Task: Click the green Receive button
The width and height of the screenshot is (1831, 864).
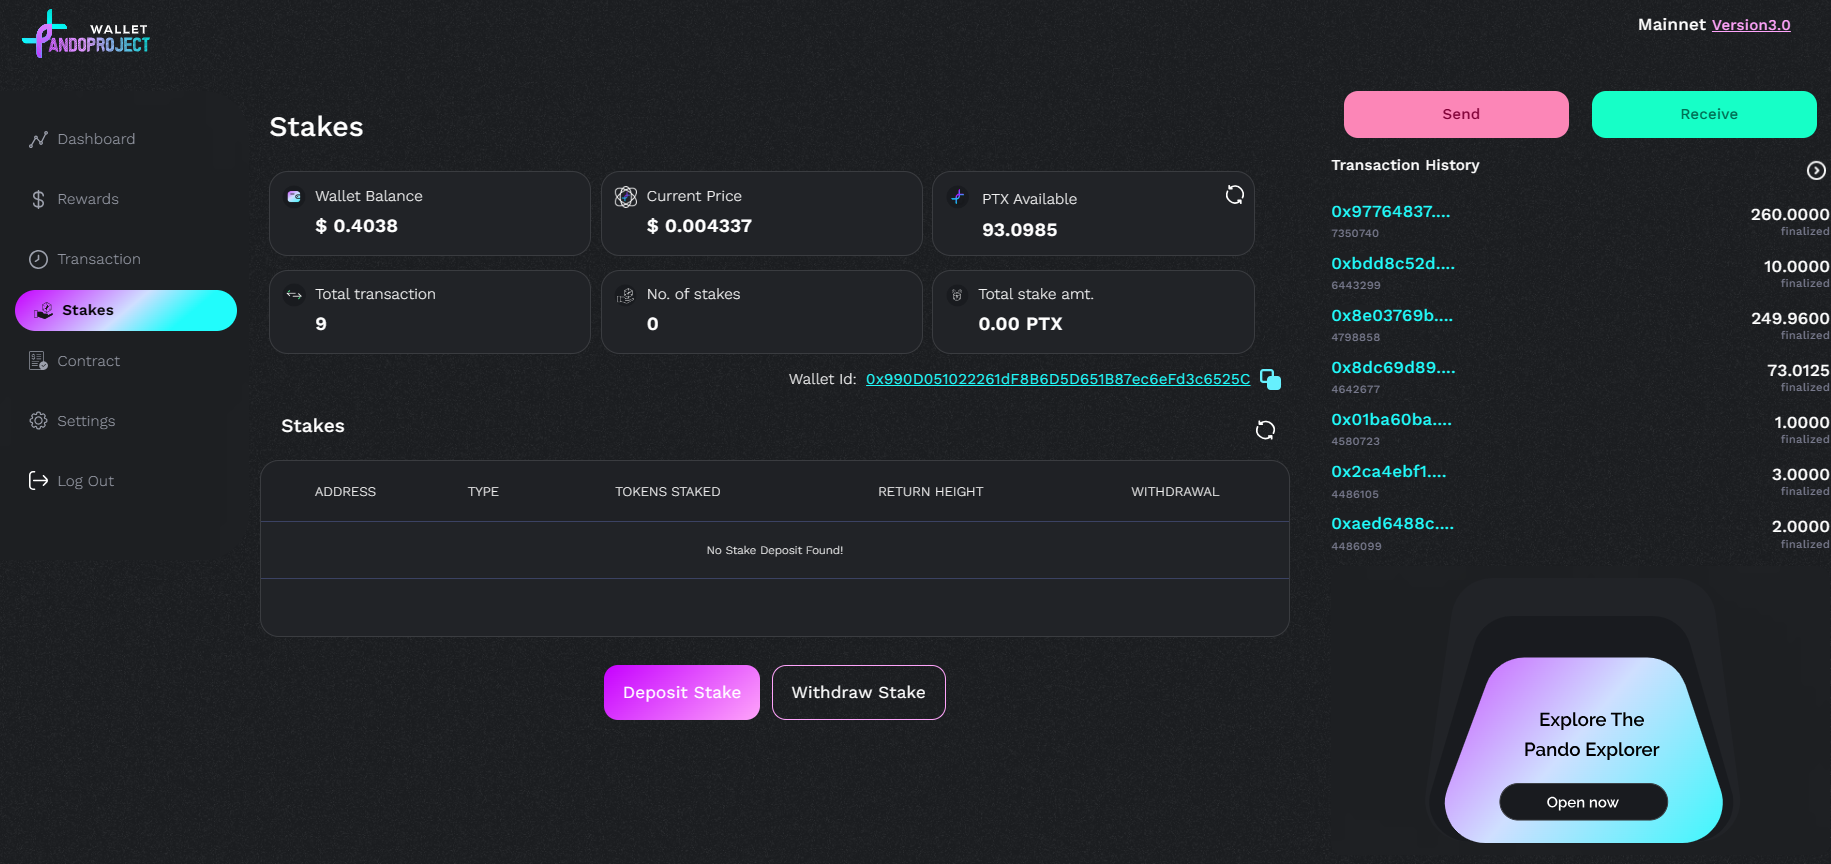Action: point(1703,114)
